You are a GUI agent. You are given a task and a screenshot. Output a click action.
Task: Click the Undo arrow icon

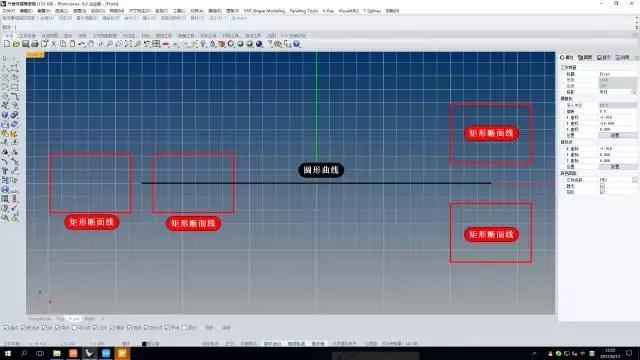[82, 44]
